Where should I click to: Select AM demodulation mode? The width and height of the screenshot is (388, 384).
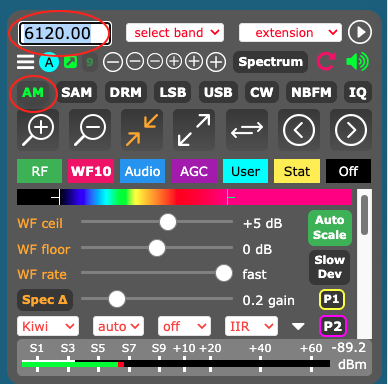[x=33, y=92]
